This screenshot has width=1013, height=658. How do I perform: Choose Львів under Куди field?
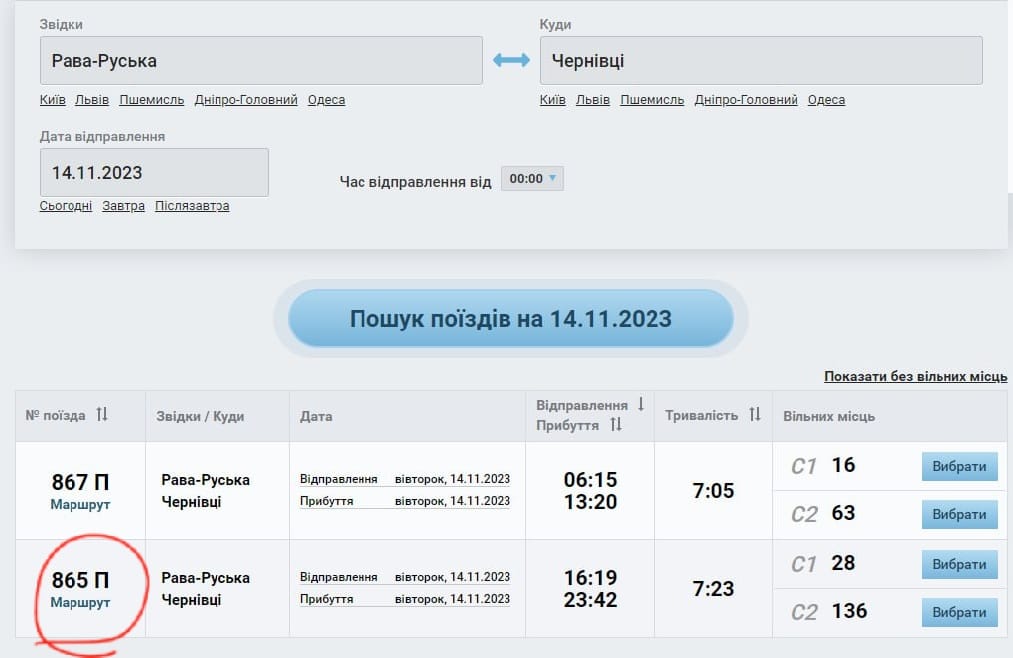[x=592, y=99]
